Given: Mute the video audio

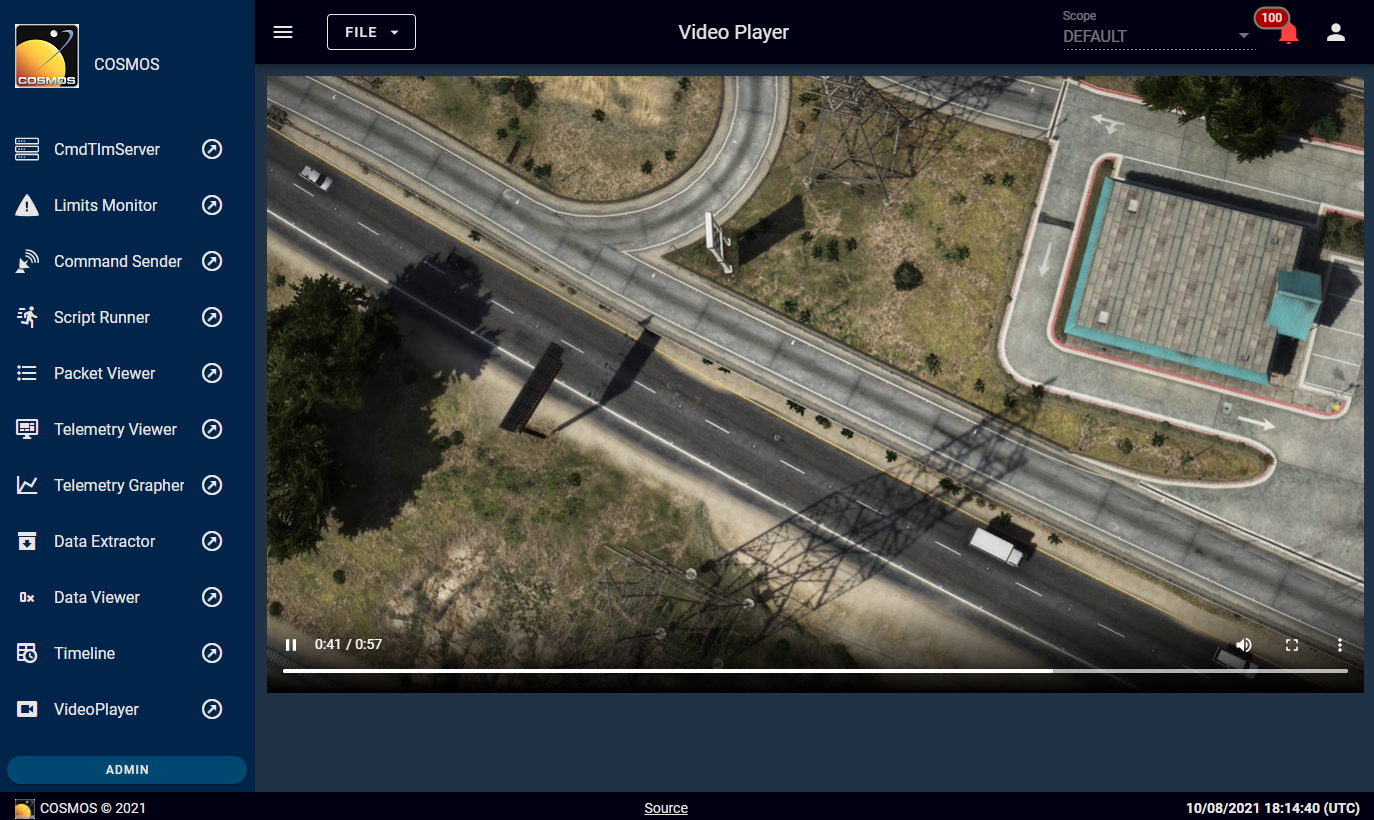Looking at the screenshot, I should pos(1243,645).
